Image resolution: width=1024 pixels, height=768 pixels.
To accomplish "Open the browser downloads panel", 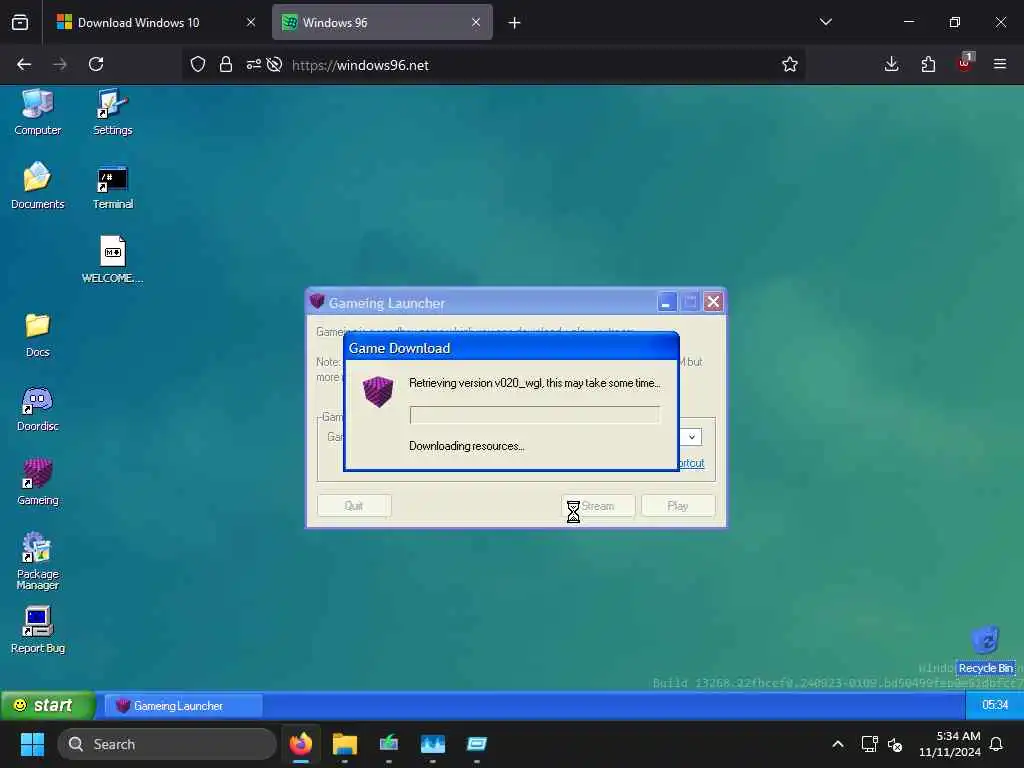I will 891,64.
